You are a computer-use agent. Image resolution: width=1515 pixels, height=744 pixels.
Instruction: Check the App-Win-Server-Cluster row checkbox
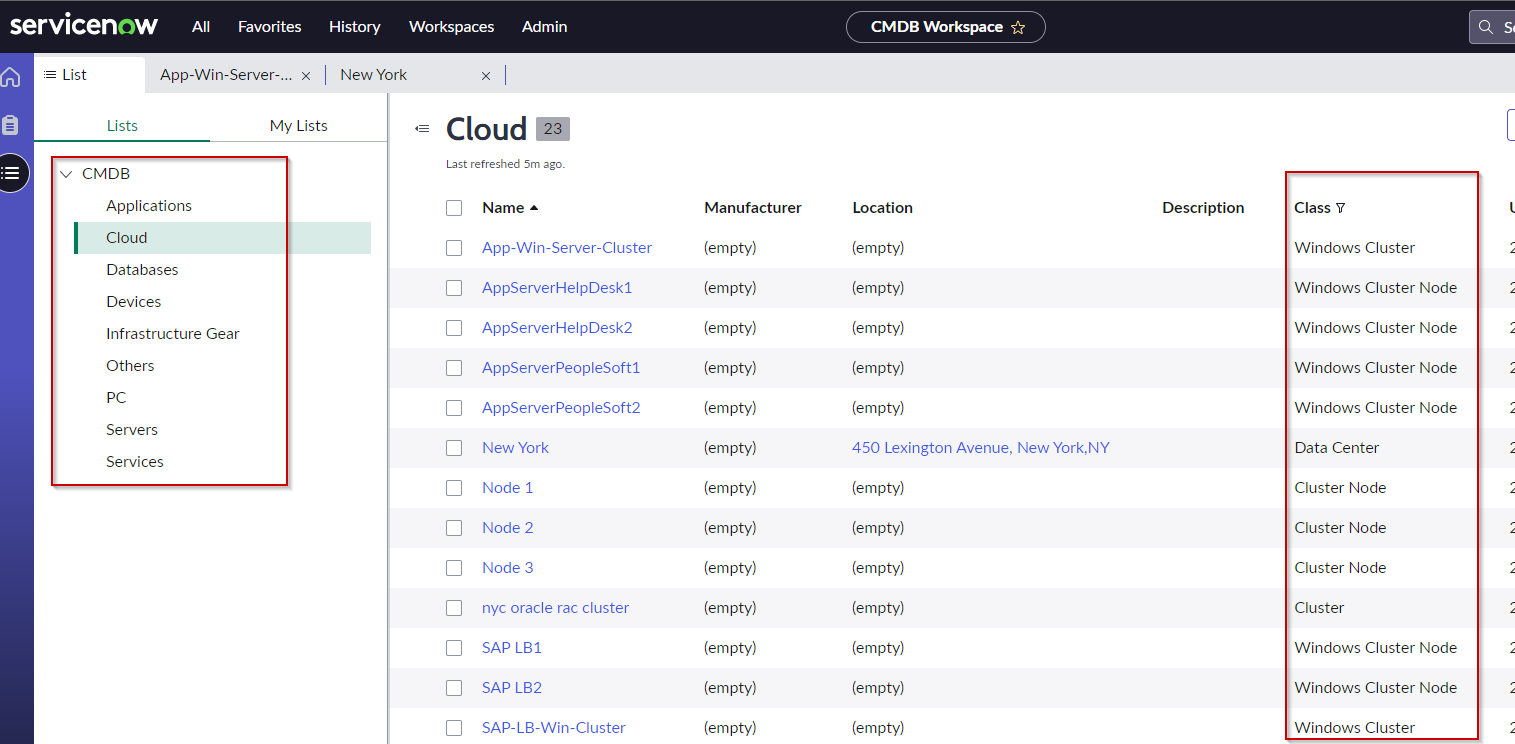click(454, 248)
